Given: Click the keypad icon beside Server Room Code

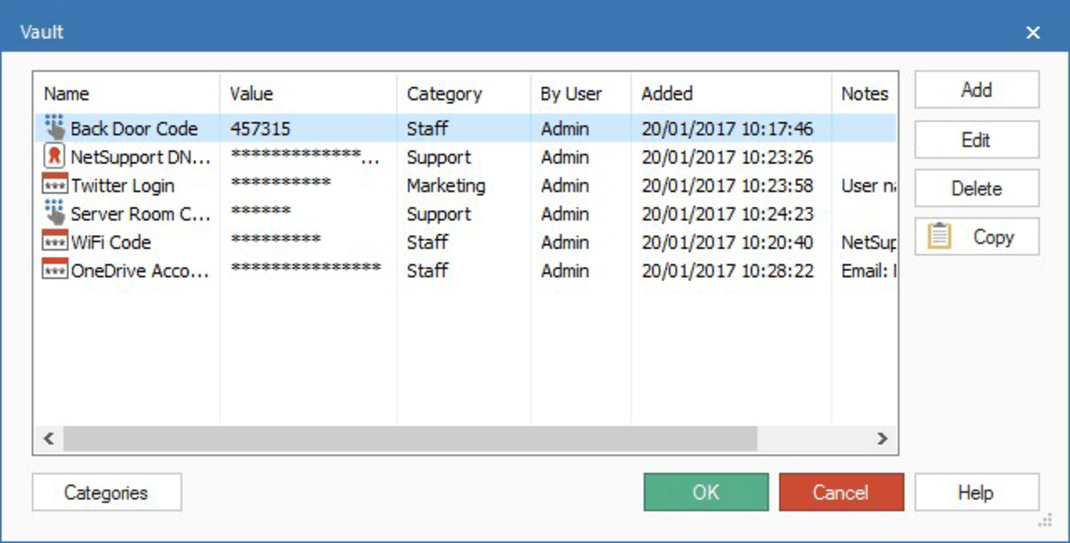Looking at the screenshot, I should 54,214.
